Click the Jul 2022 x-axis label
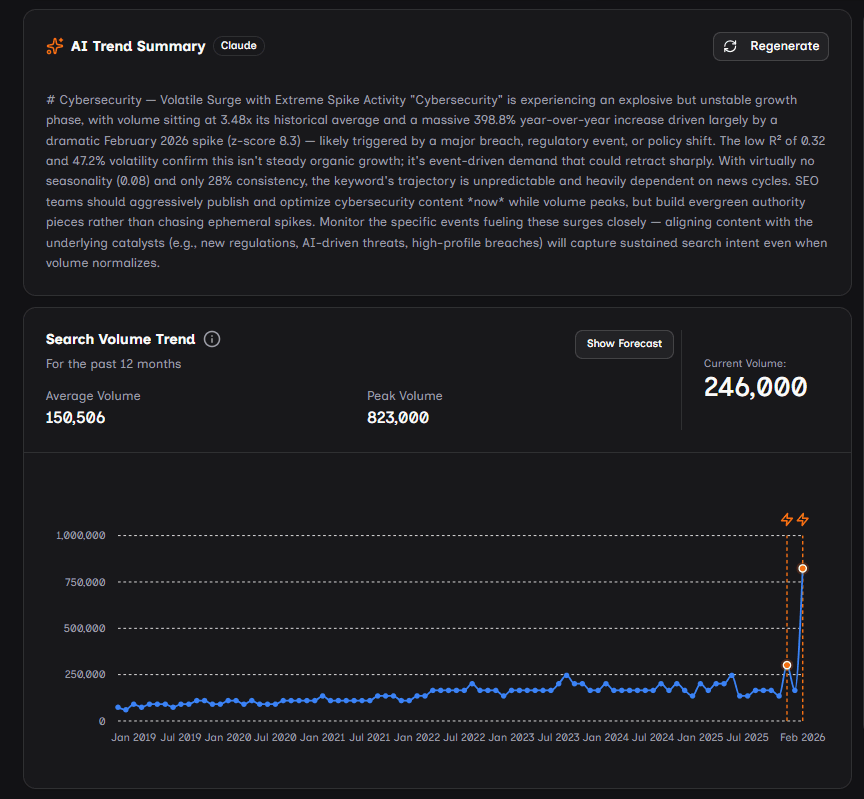864x799 pixels. [x=464, y=737]
